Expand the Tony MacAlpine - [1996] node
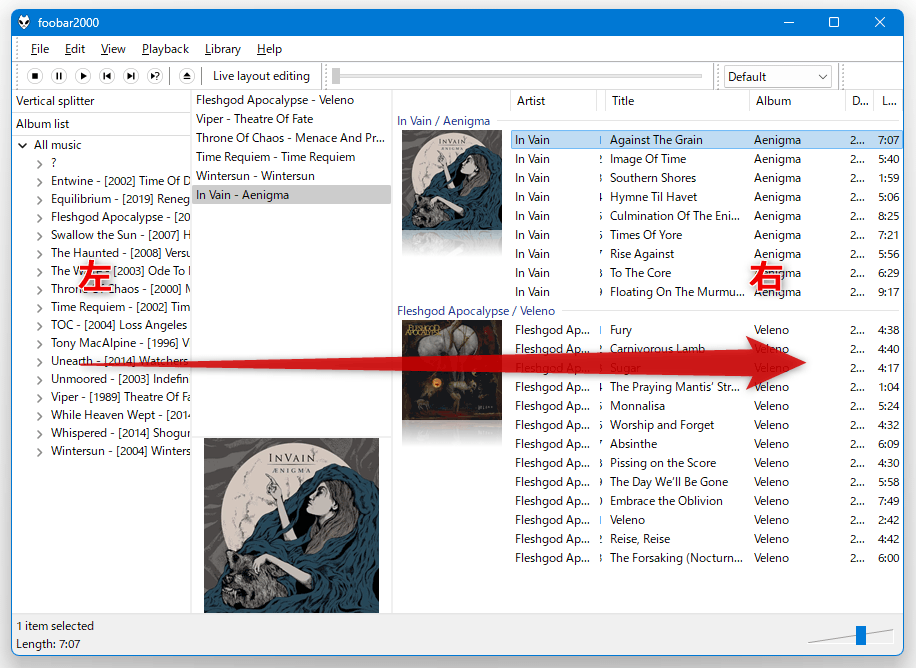Image resolution: width=916 pixels, height=668 pixels. 40,344
